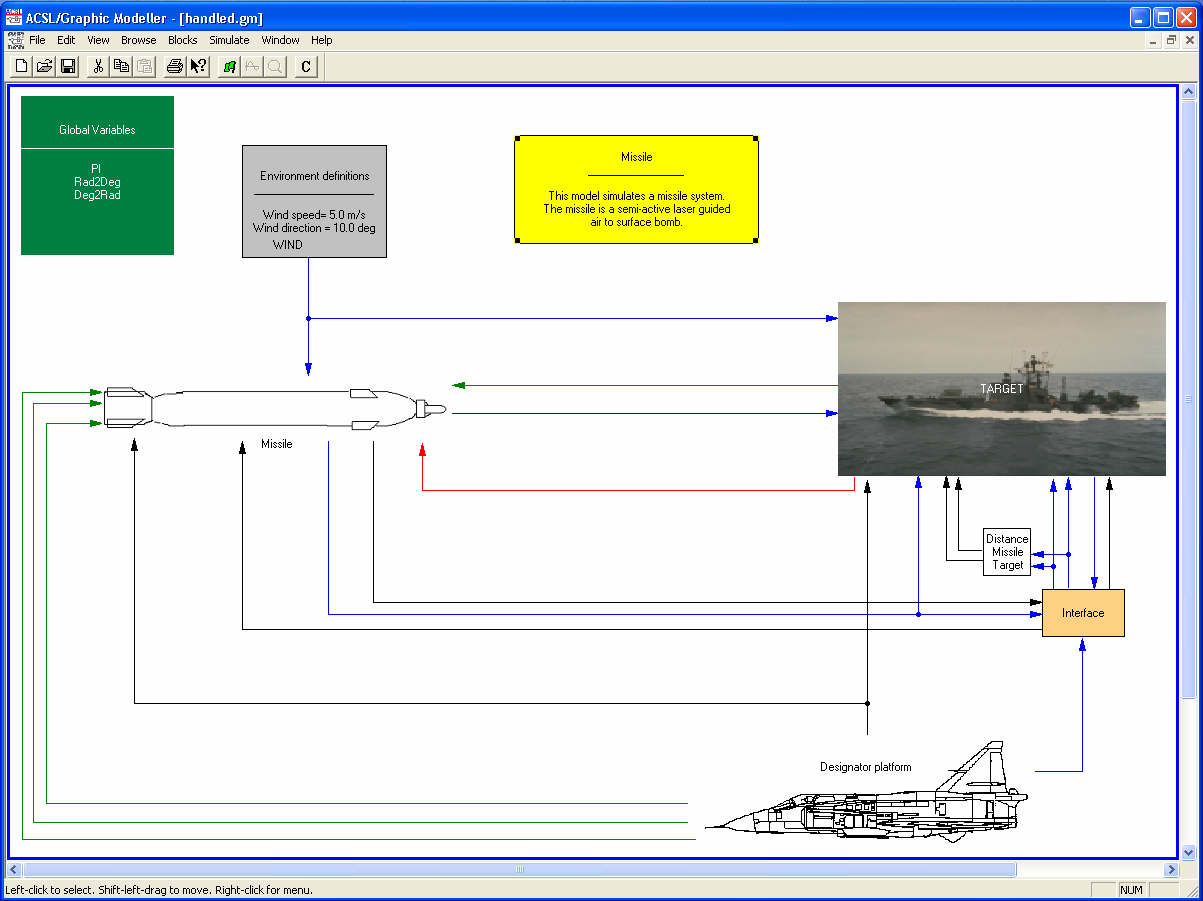Click the horizontal scrollbar right arrow
This screenshot has width=1203, height=901.
pos(1171,869)
